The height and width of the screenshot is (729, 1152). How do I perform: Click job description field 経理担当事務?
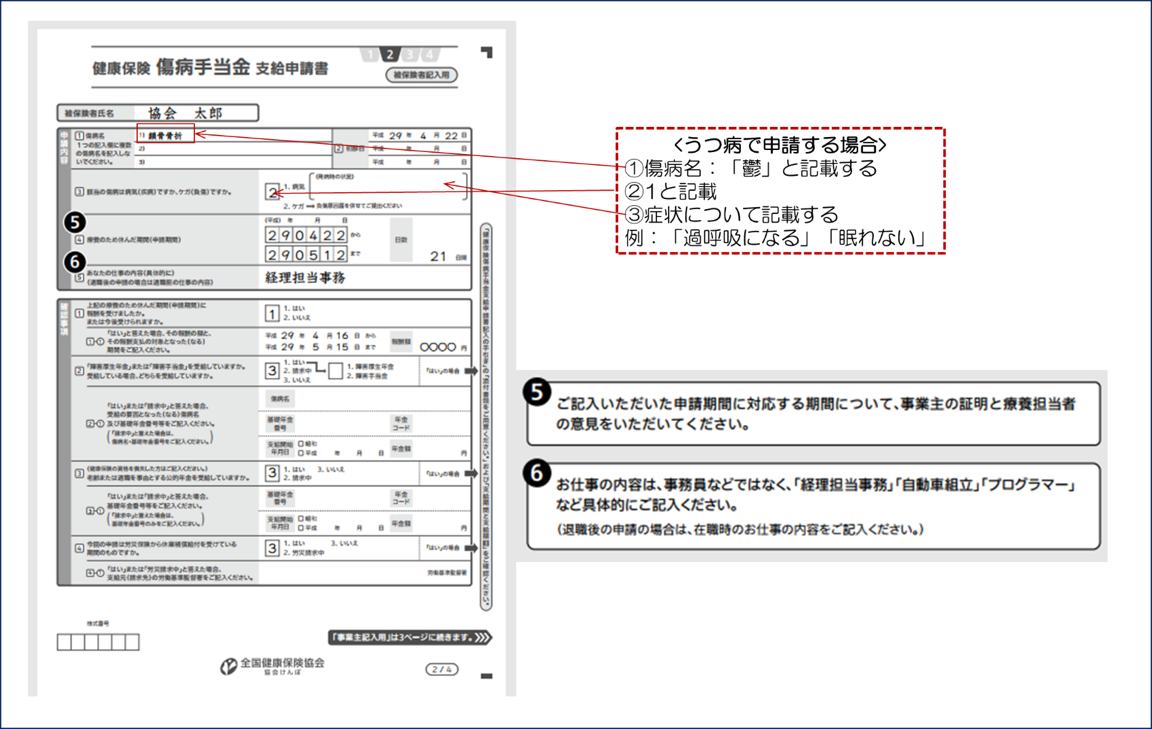click(306, 278)
